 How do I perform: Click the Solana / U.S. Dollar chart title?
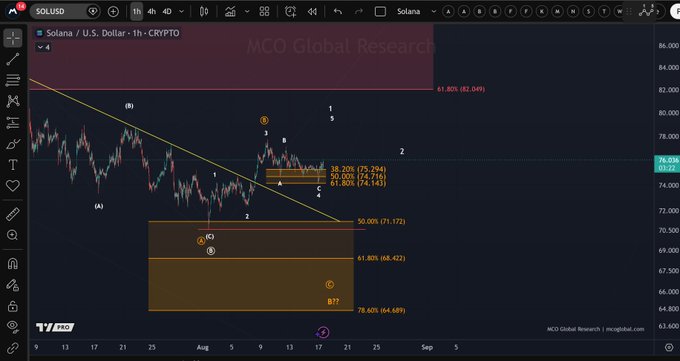pyautogui.click(x=112, y=33)
